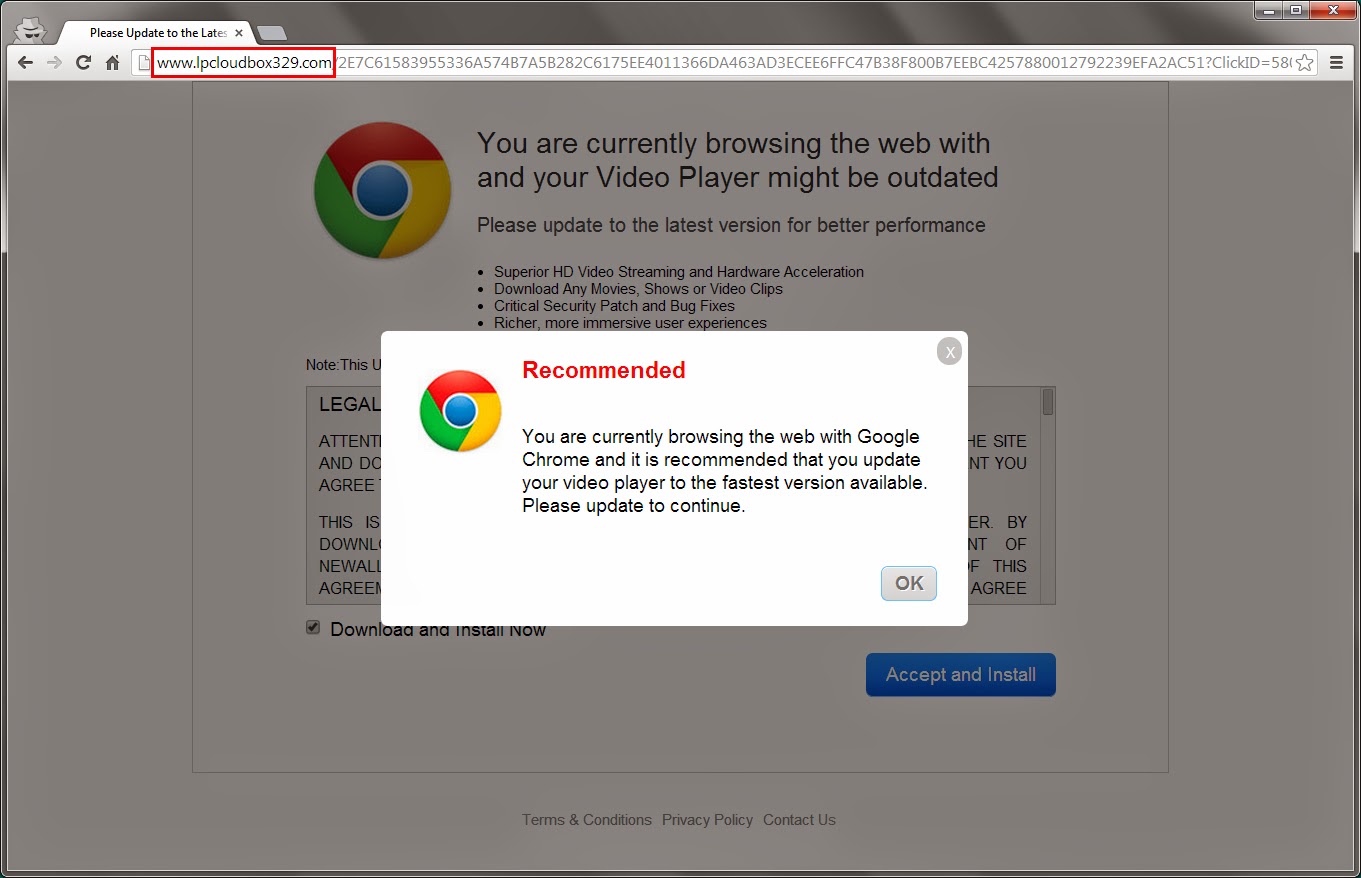Close the Chrome window
Image resolution: width=1361 pixels, height=878 pixels.
tap(1333, 10)
